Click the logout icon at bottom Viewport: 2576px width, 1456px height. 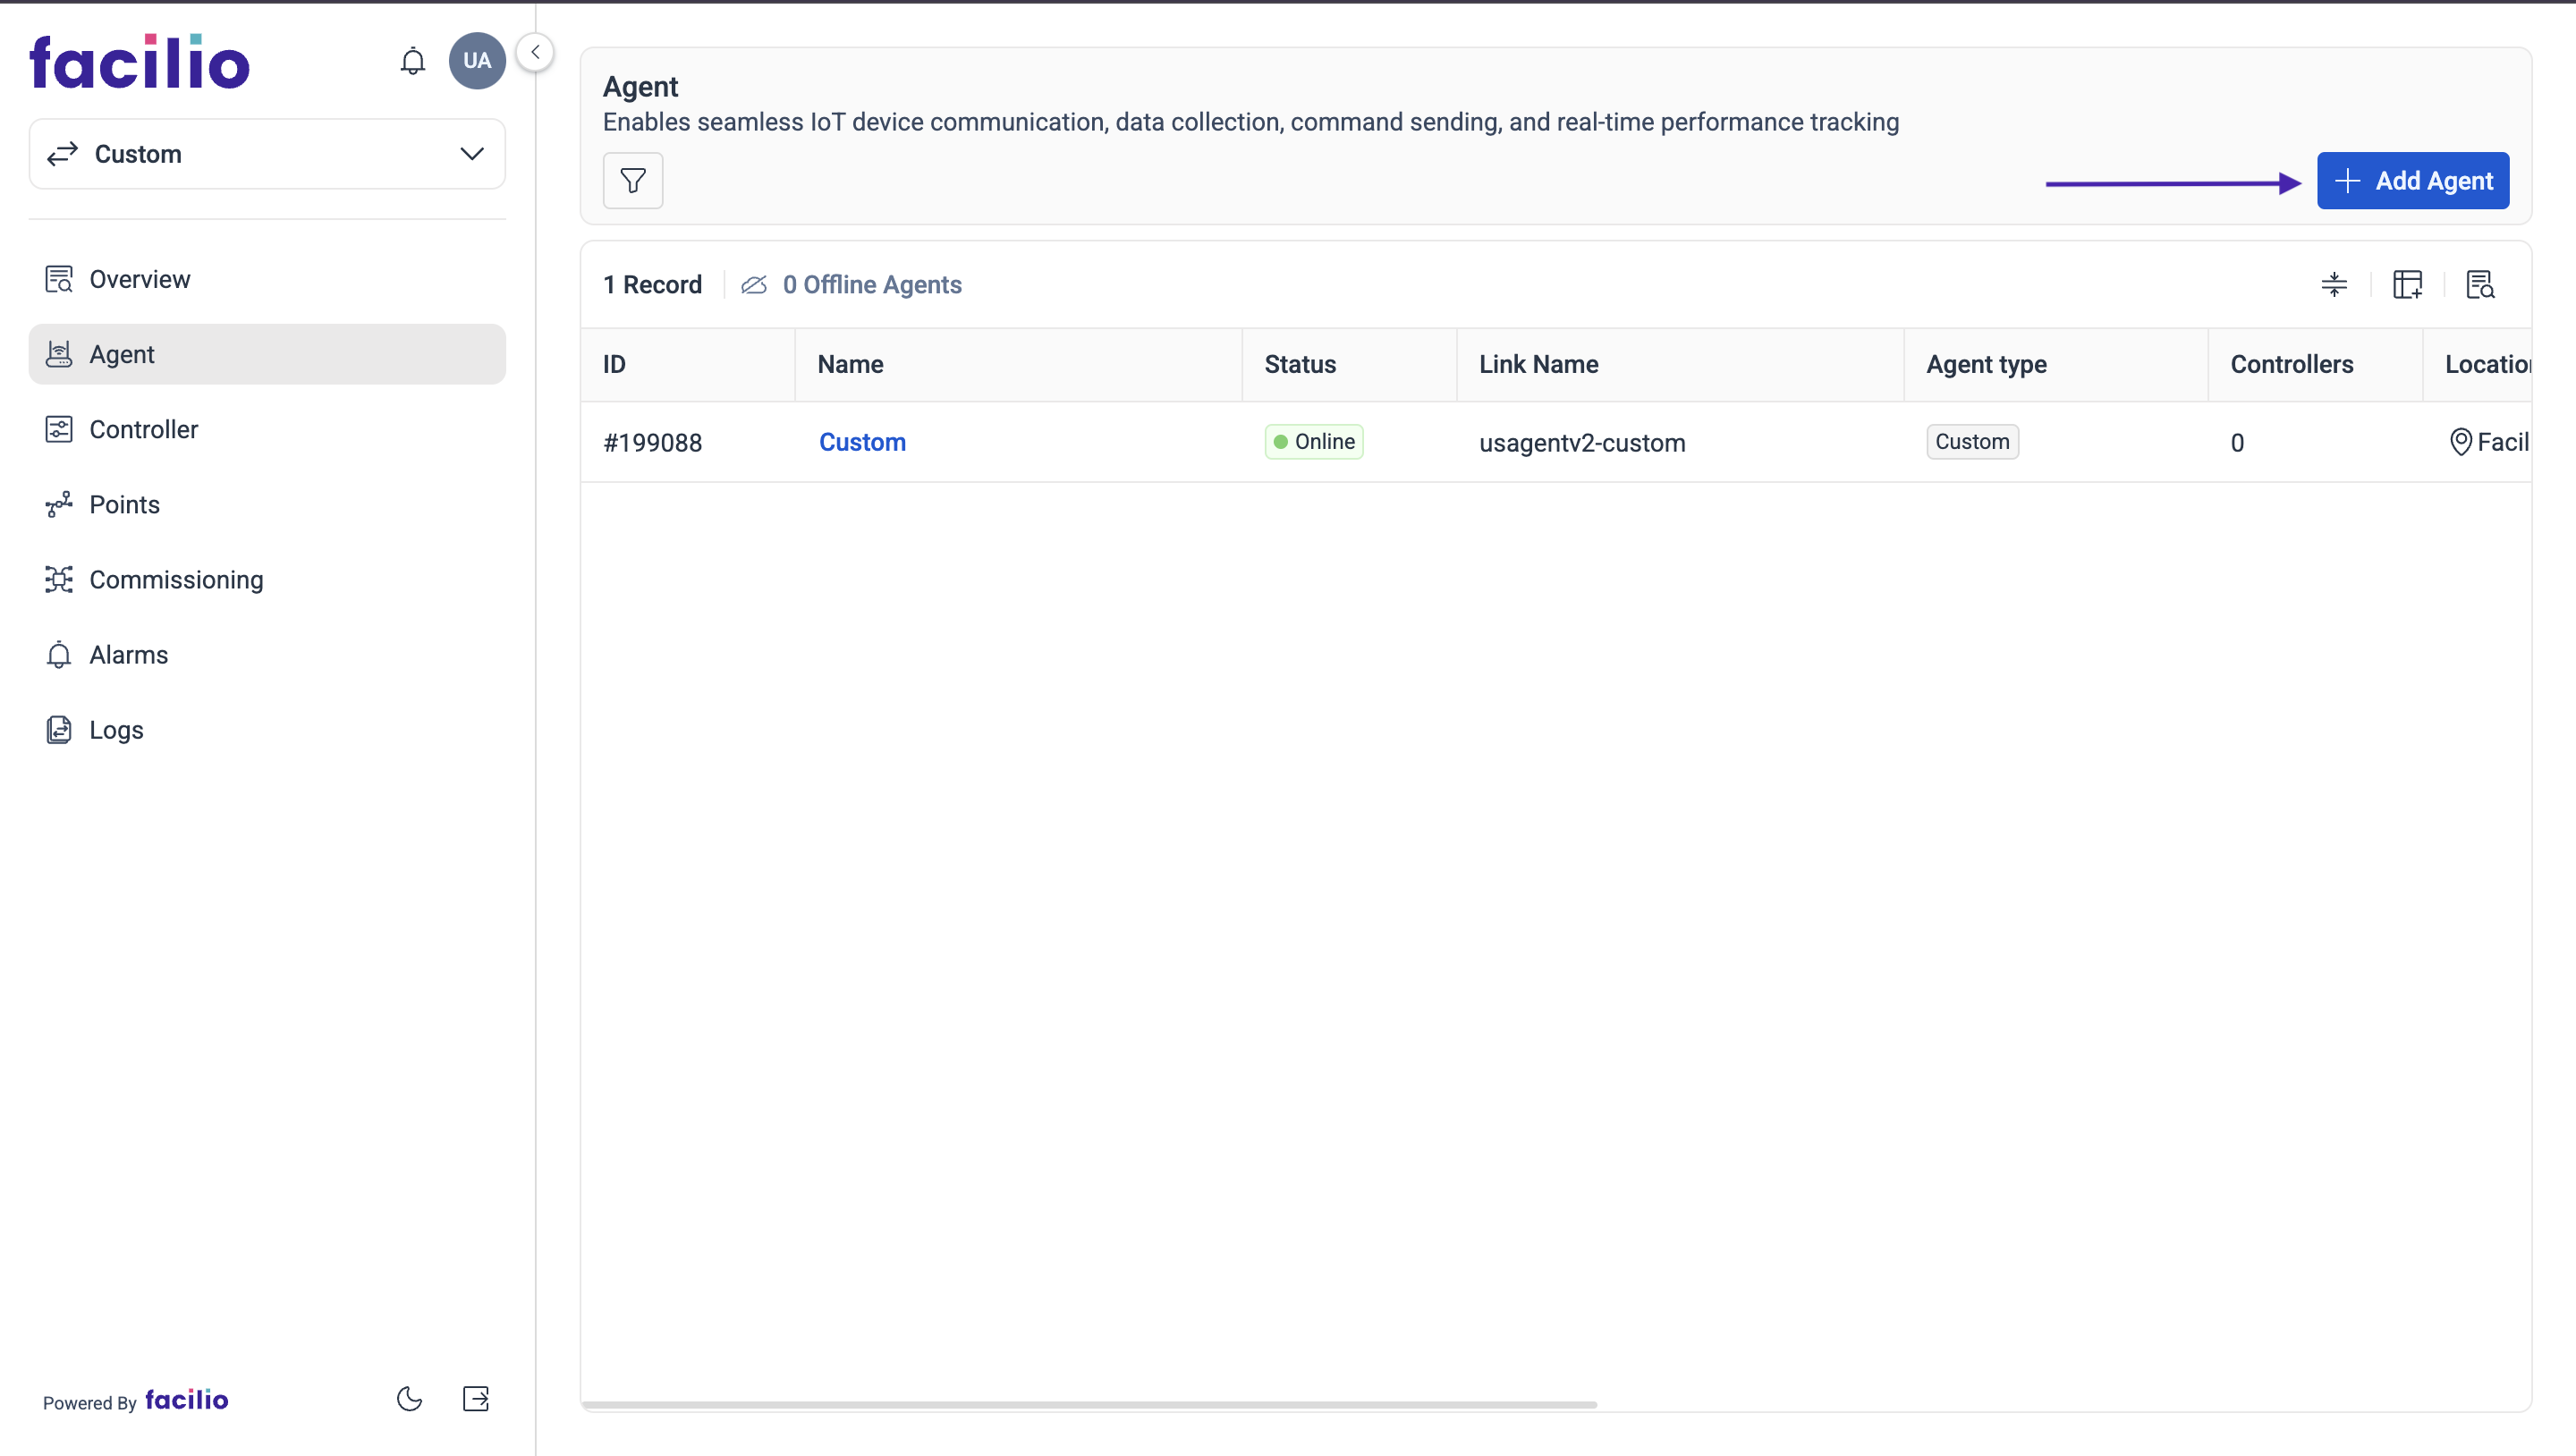click(476, 1399)
